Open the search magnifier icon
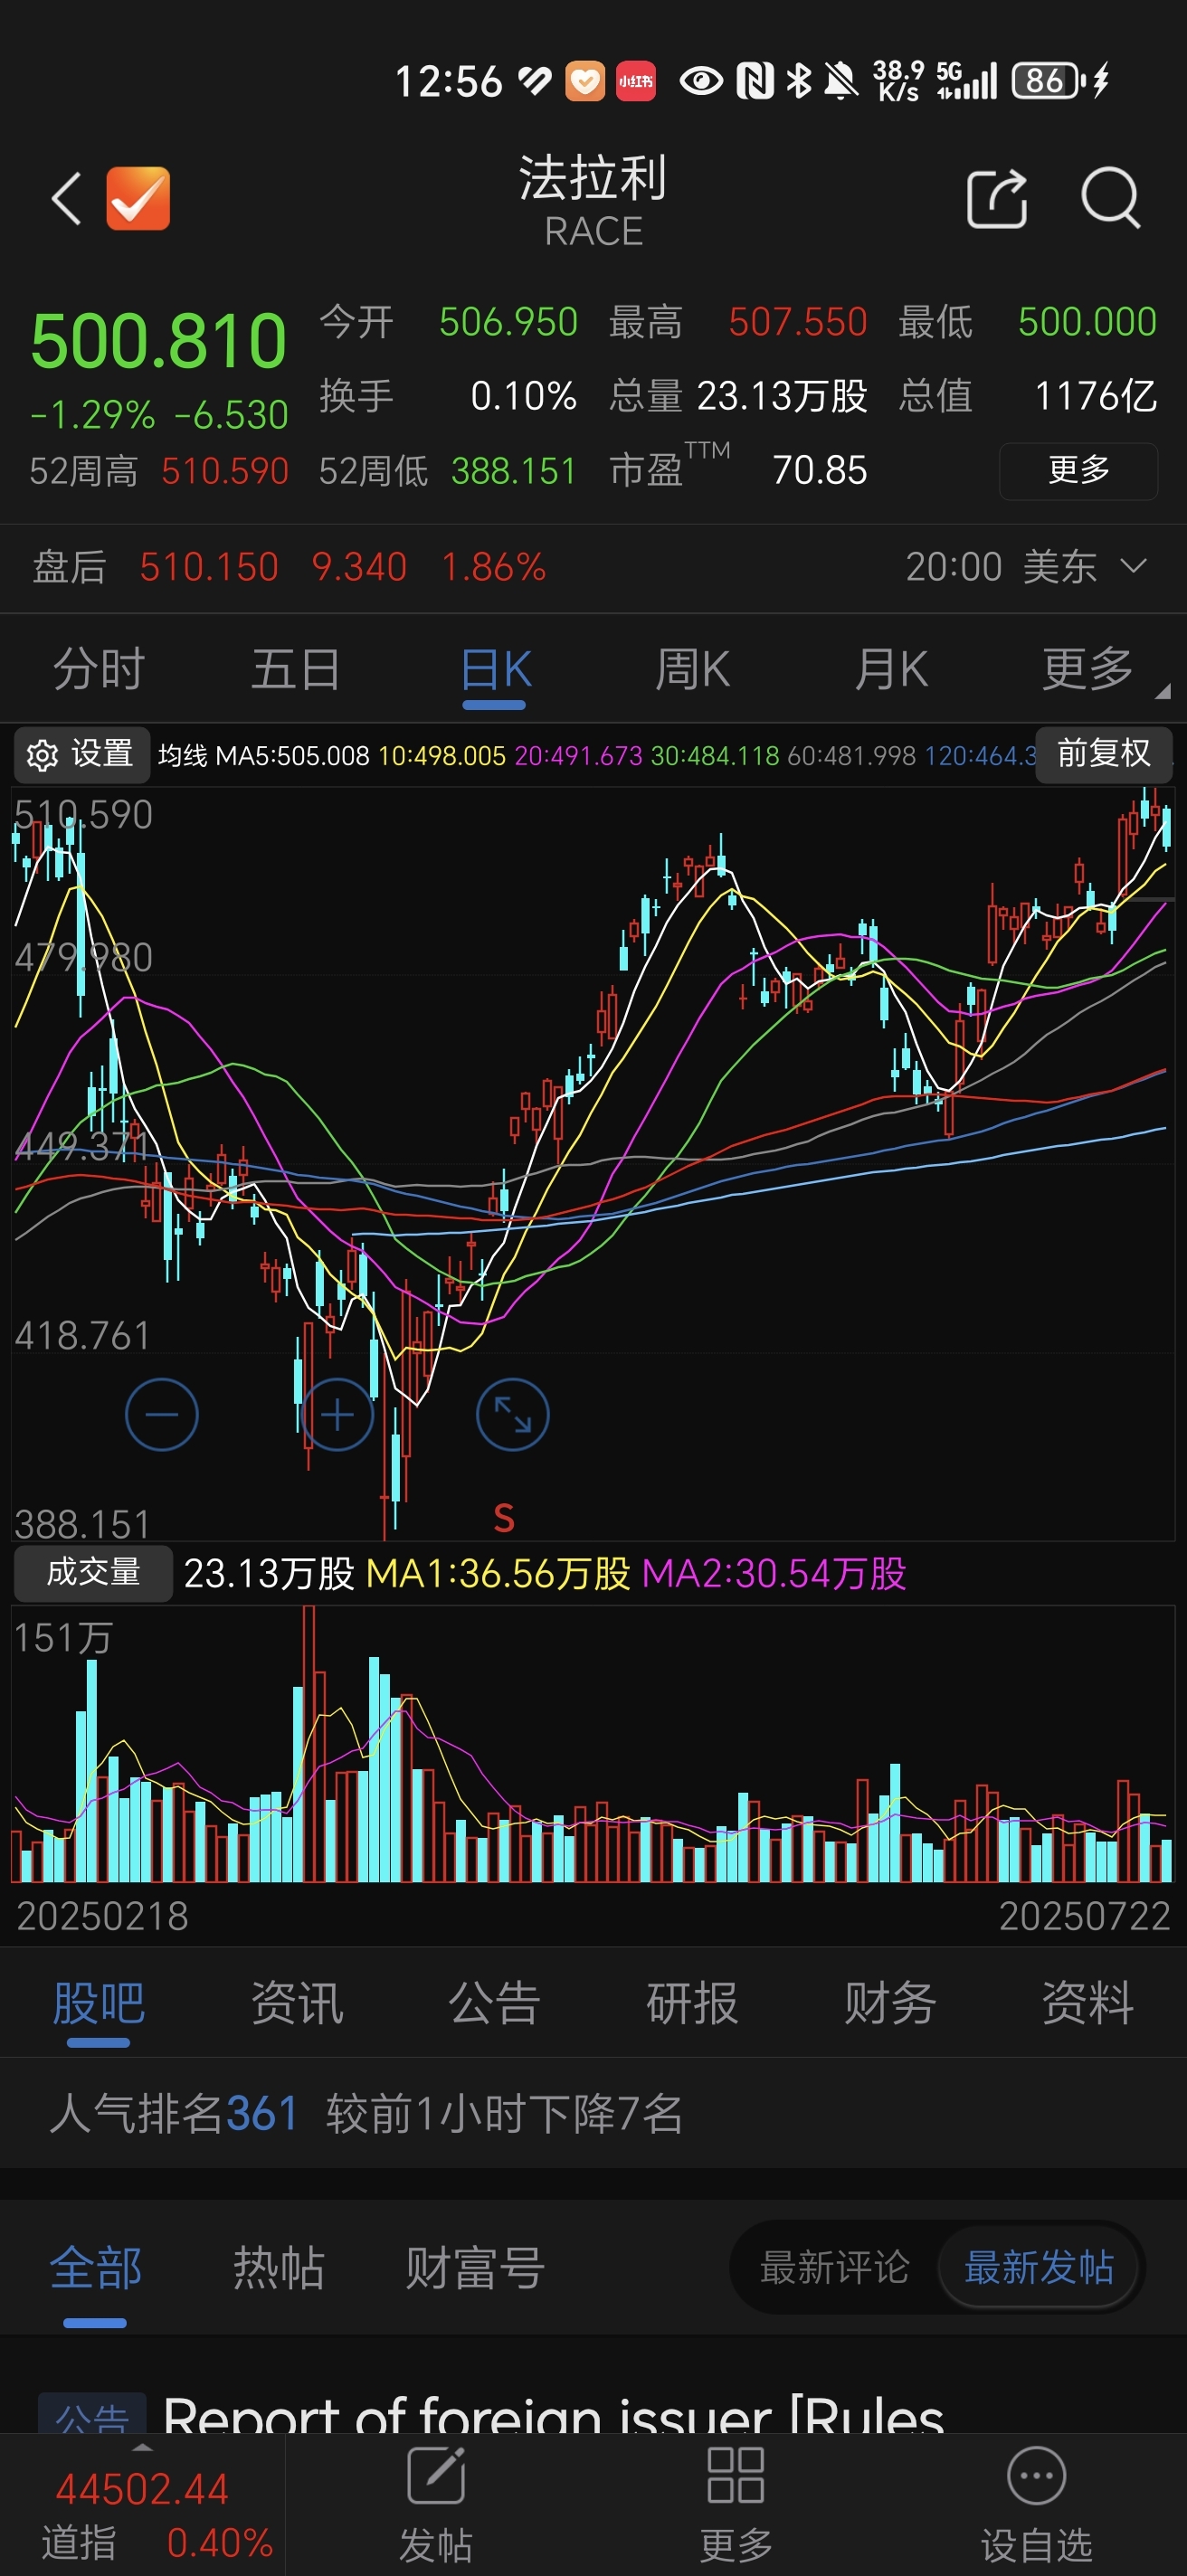 1111,198
